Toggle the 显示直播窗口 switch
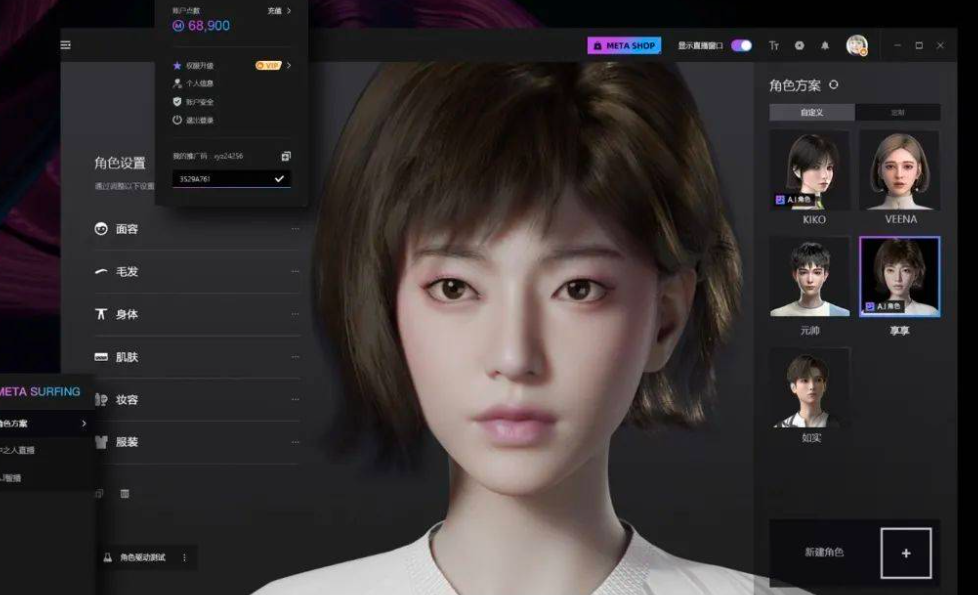The width and height of the screenshot is (978, 595). tap(741, 46)
